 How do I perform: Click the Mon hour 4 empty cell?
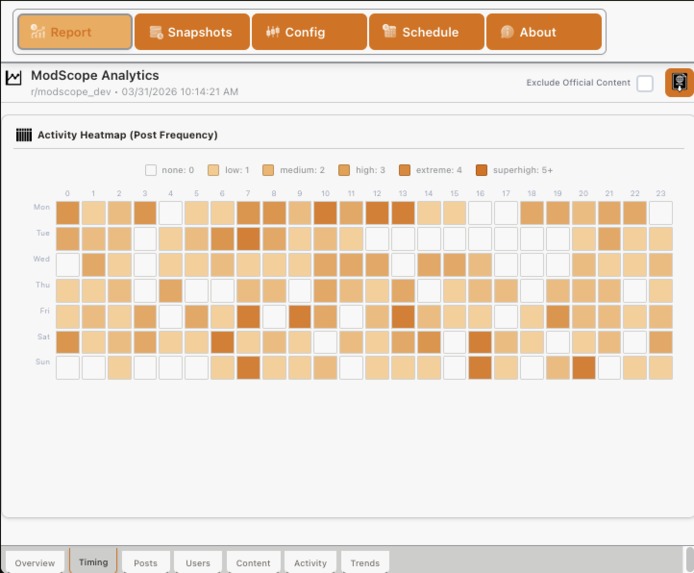[171, 213]
